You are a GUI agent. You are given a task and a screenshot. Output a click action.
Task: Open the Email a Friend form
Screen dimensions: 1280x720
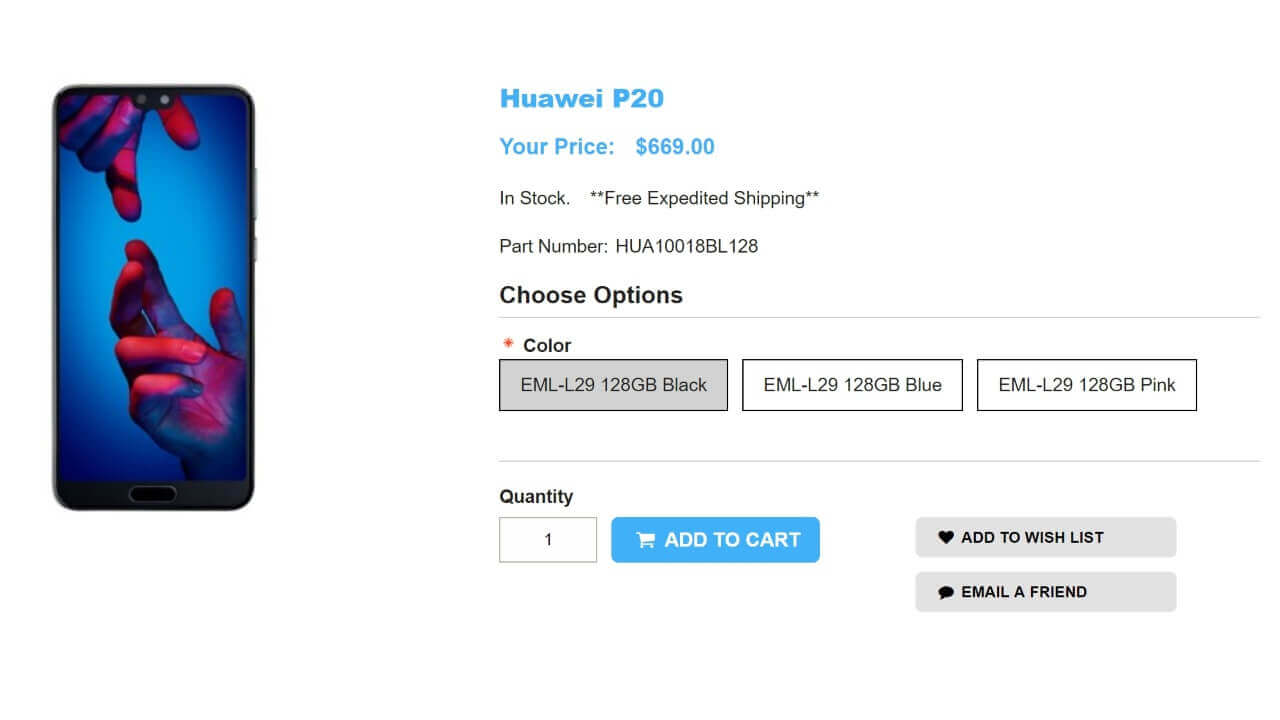[1045, 592]
